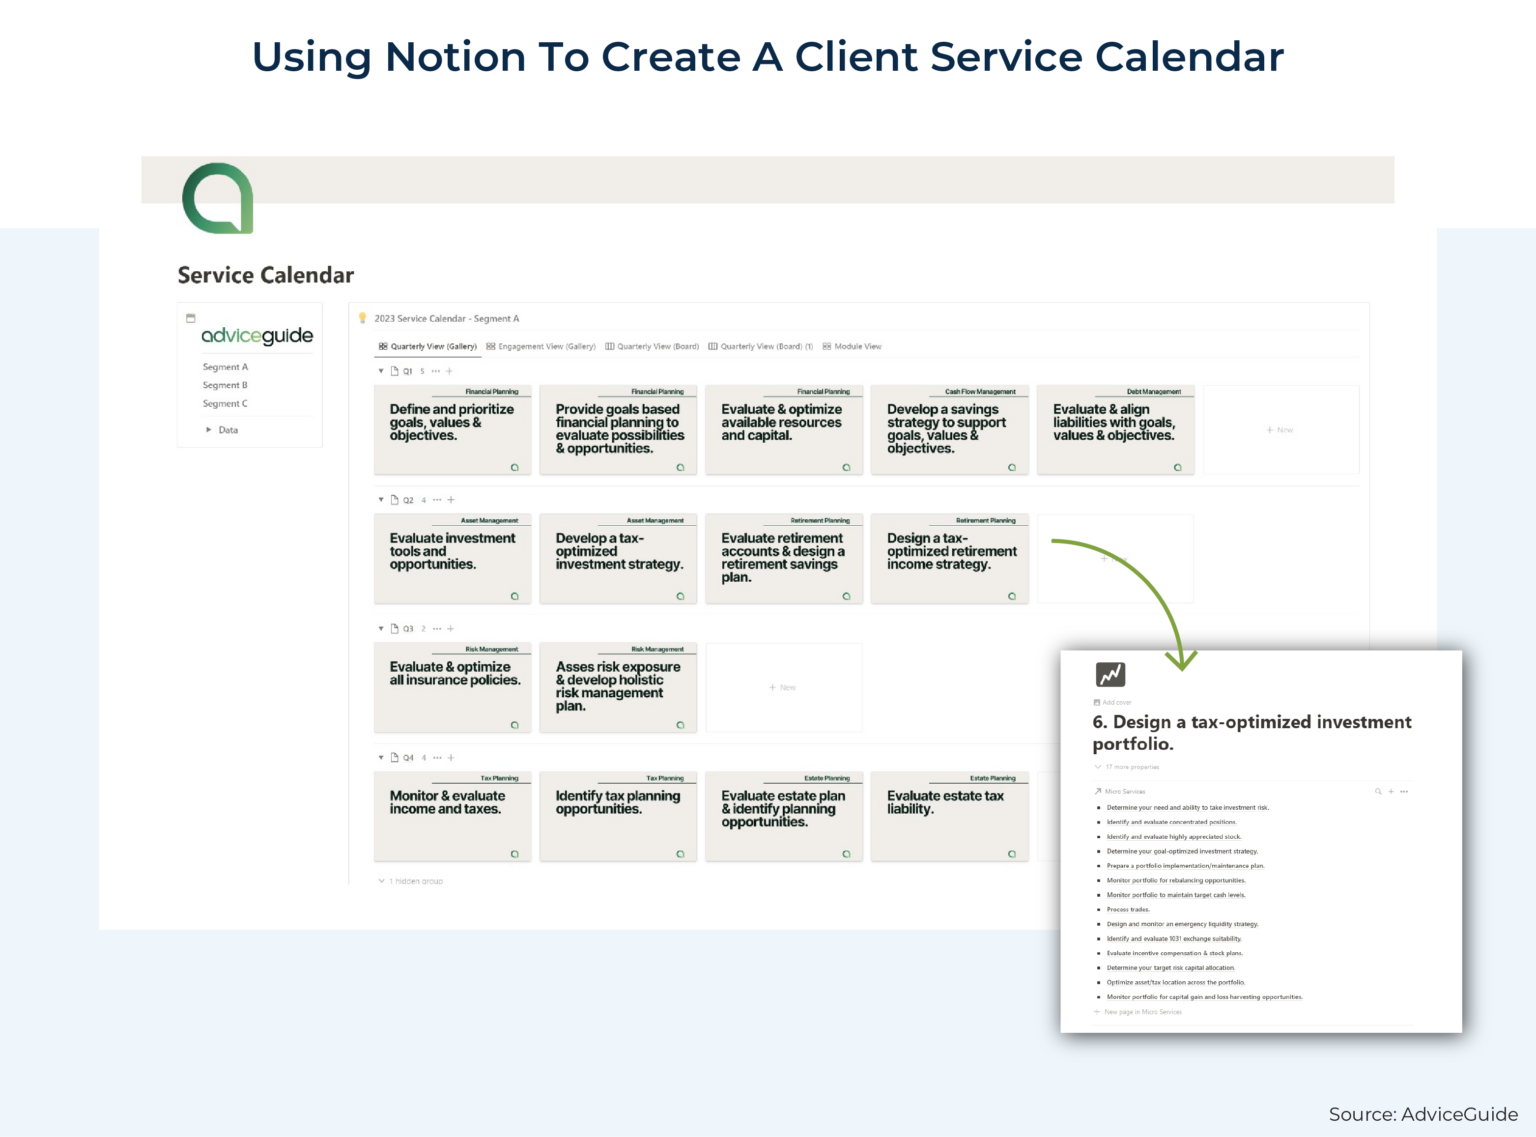The width and height of the screenshot is (1536, 1137).
Task: Click the New card placeholder in the Q3 row
Action: (783, 687)
